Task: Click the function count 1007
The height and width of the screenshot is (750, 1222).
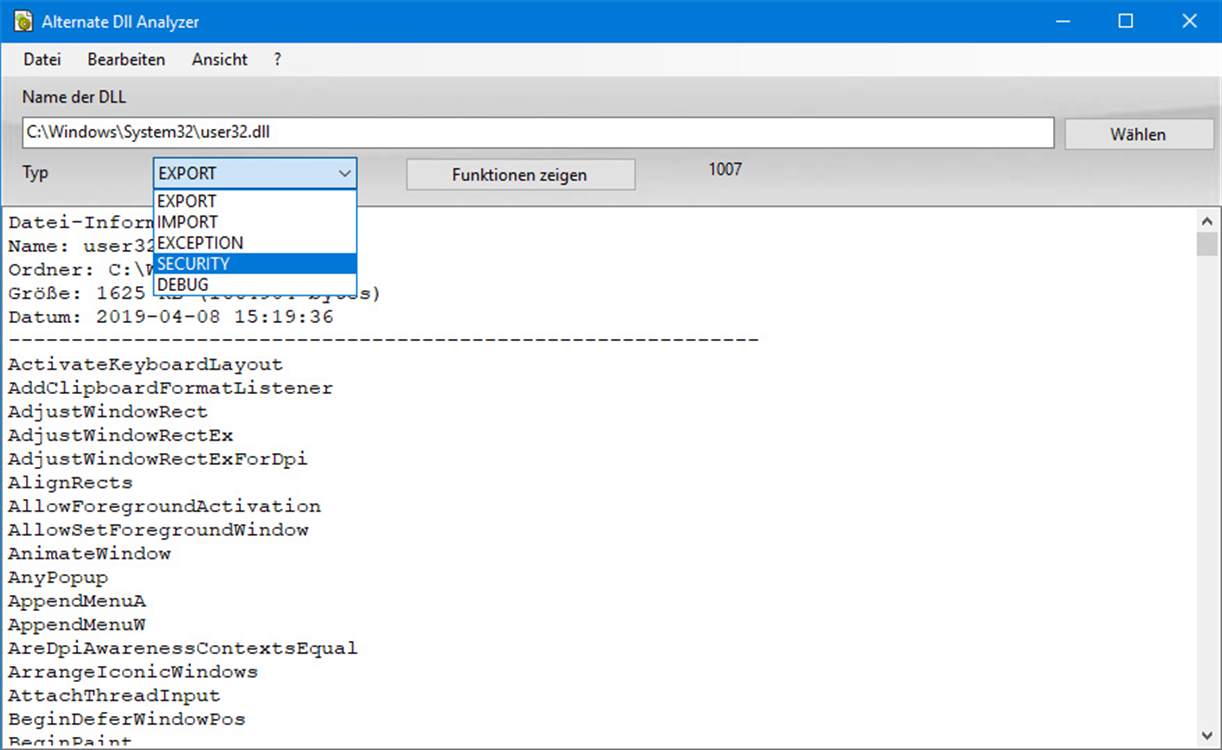Action: coord(725,169)
